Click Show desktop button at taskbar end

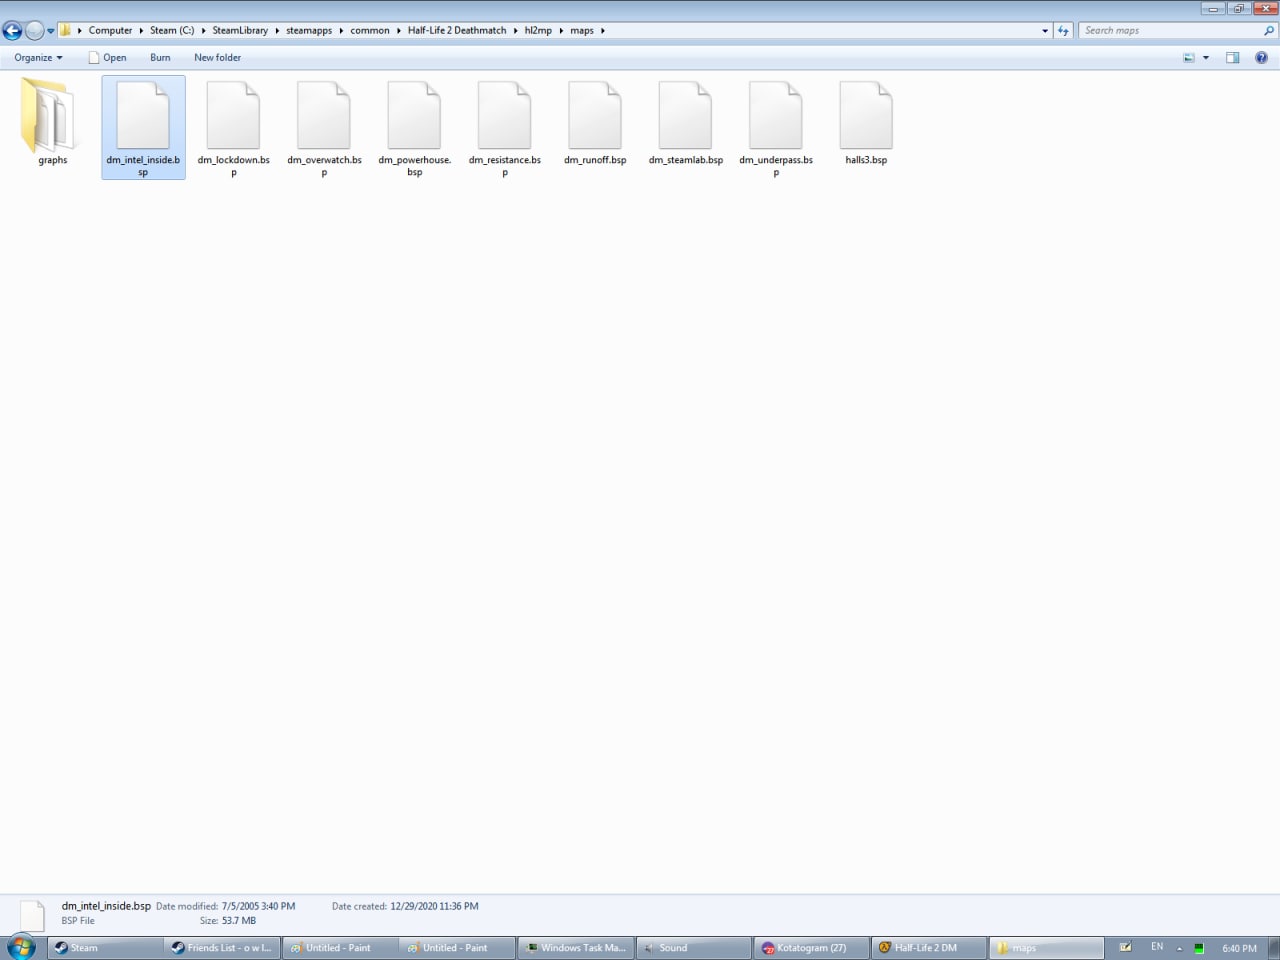[x=1274, y=948]
